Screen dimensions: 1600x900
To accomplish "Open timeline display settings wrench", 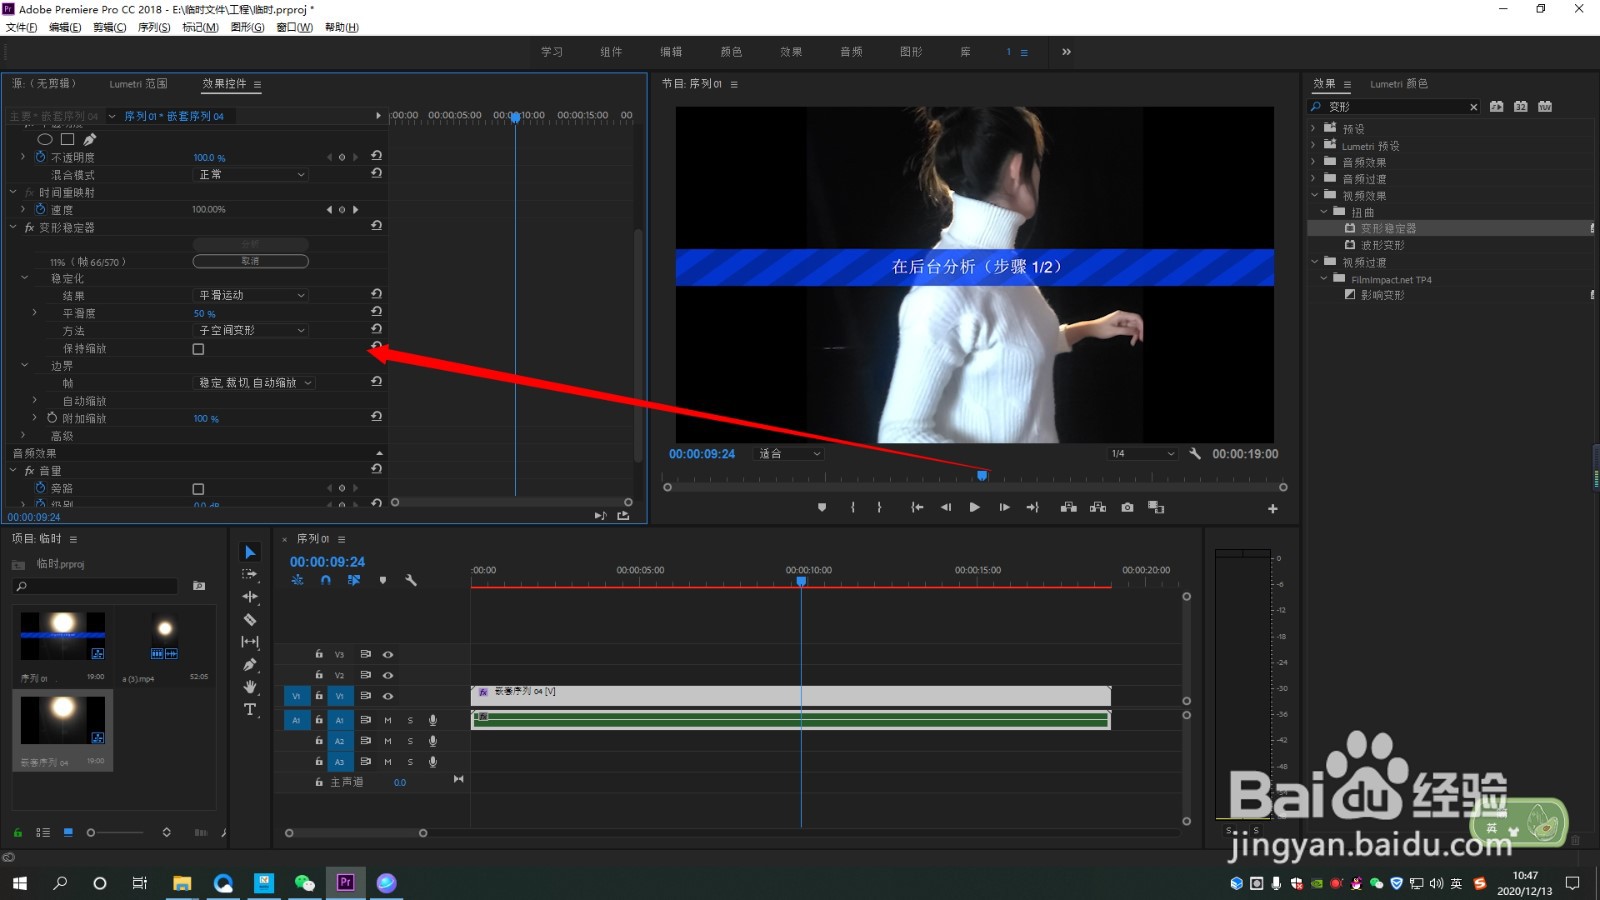I will [x=410, y=580].
